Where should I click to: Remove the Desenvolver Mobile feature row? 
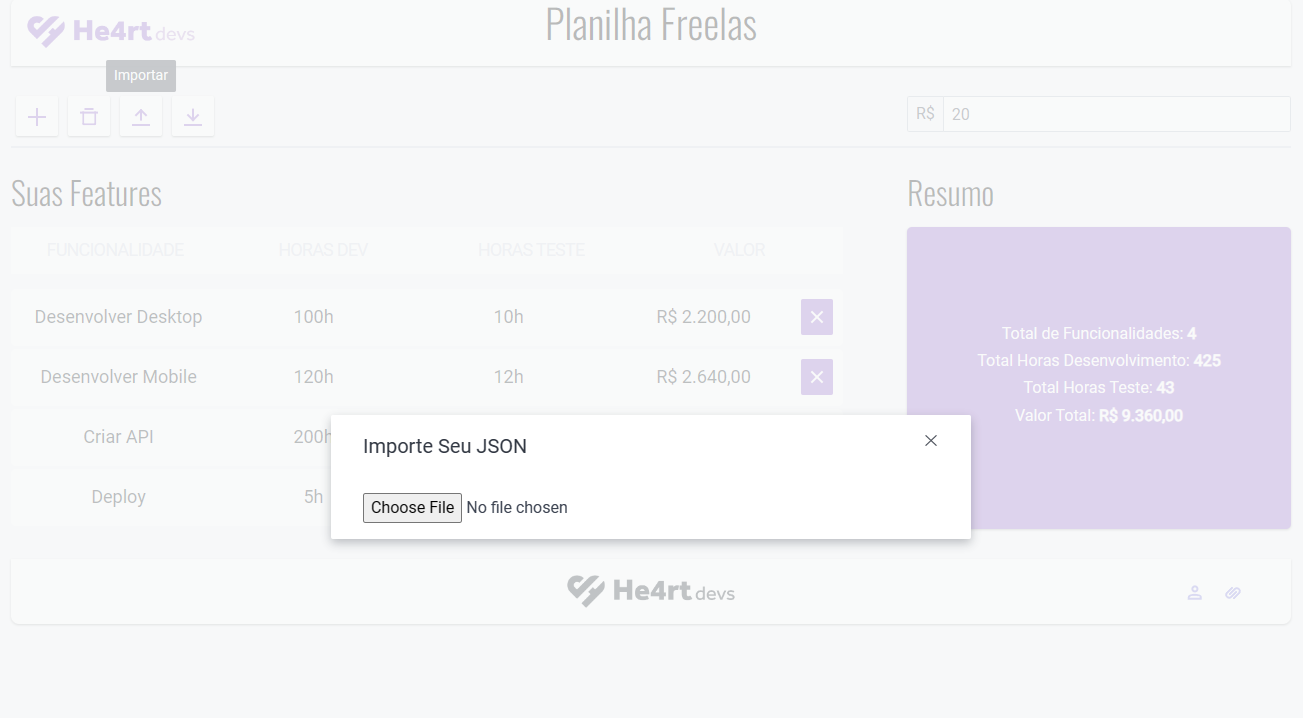tap(816, 377)
